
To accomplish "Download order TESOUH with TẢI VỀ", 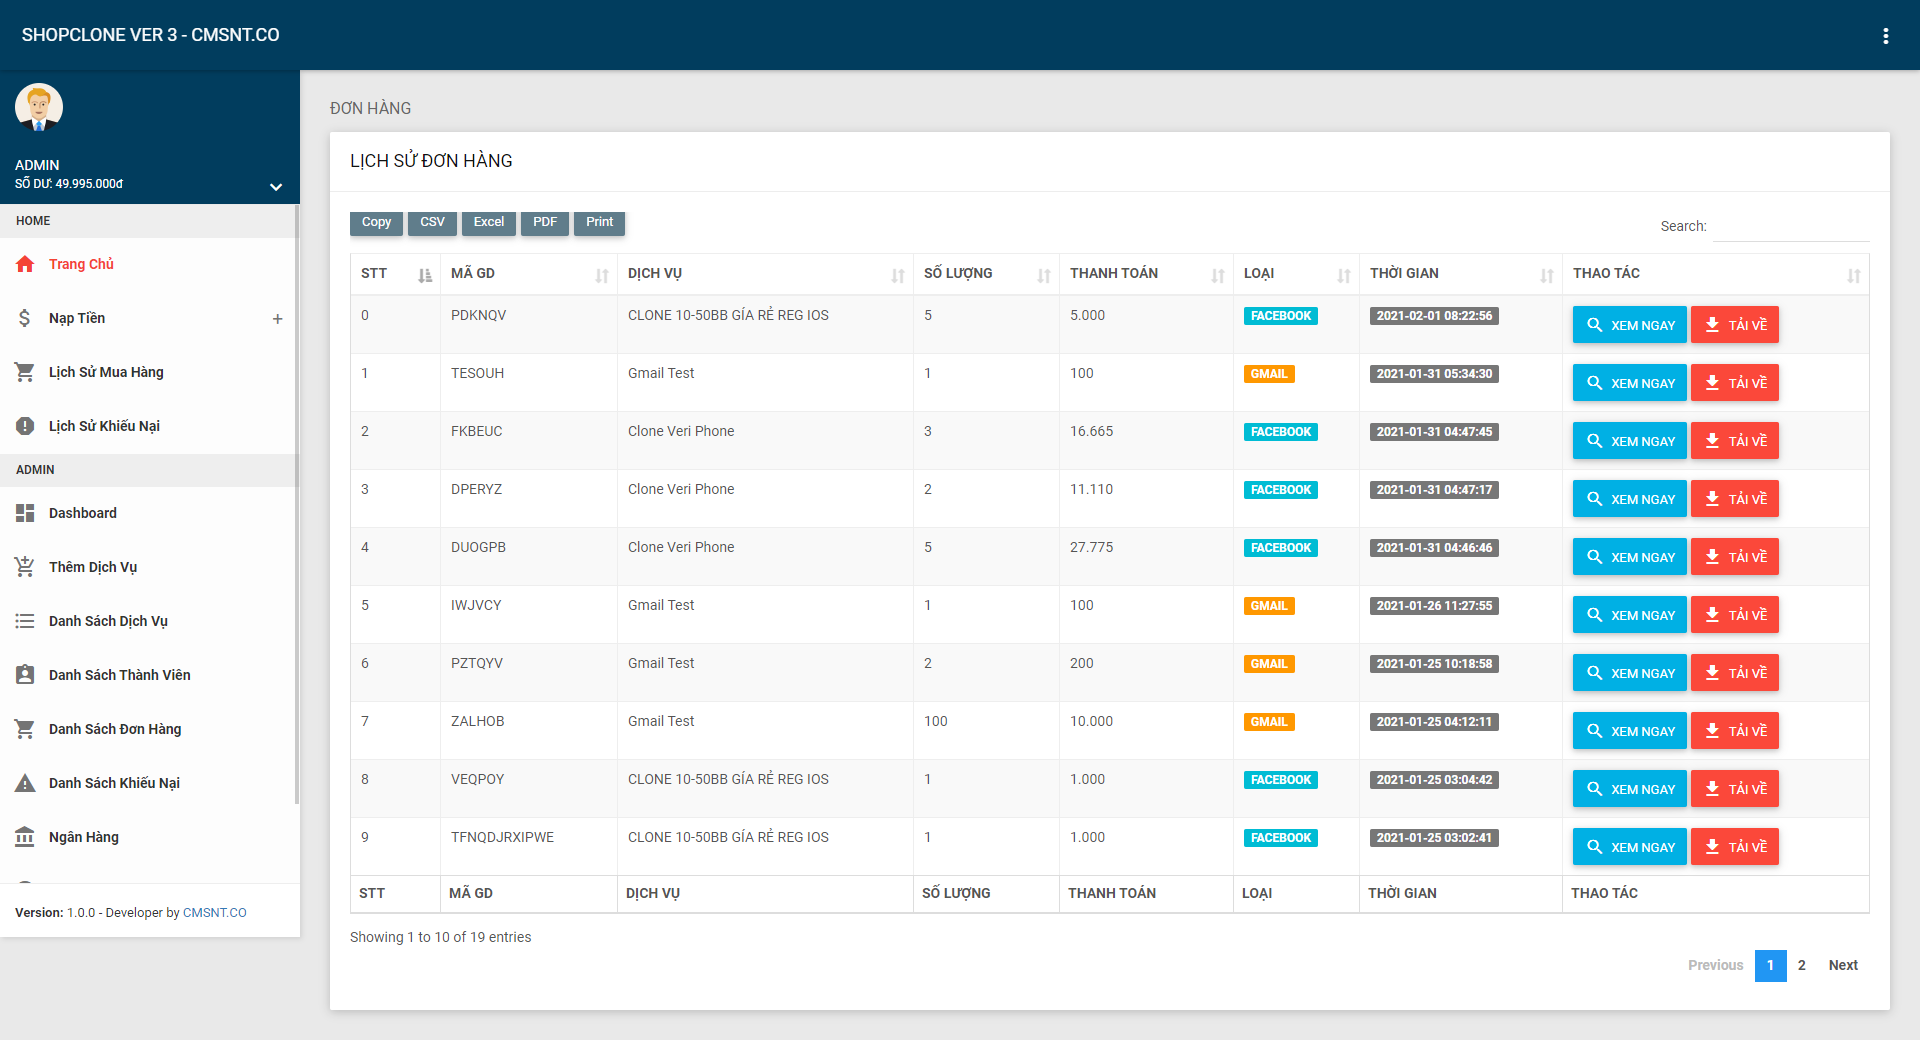I will tap(1735, 383).
